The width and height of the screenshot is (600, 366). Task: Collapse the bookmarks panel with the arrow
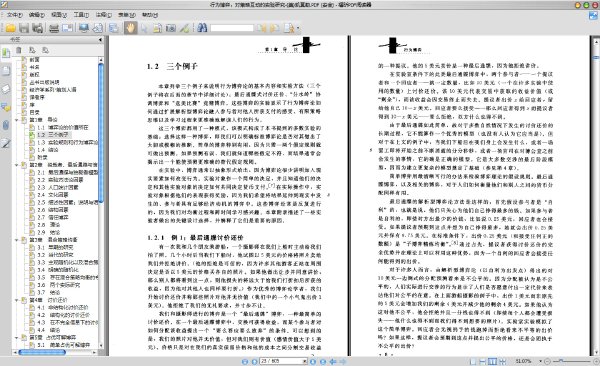(x=100, y=39)
